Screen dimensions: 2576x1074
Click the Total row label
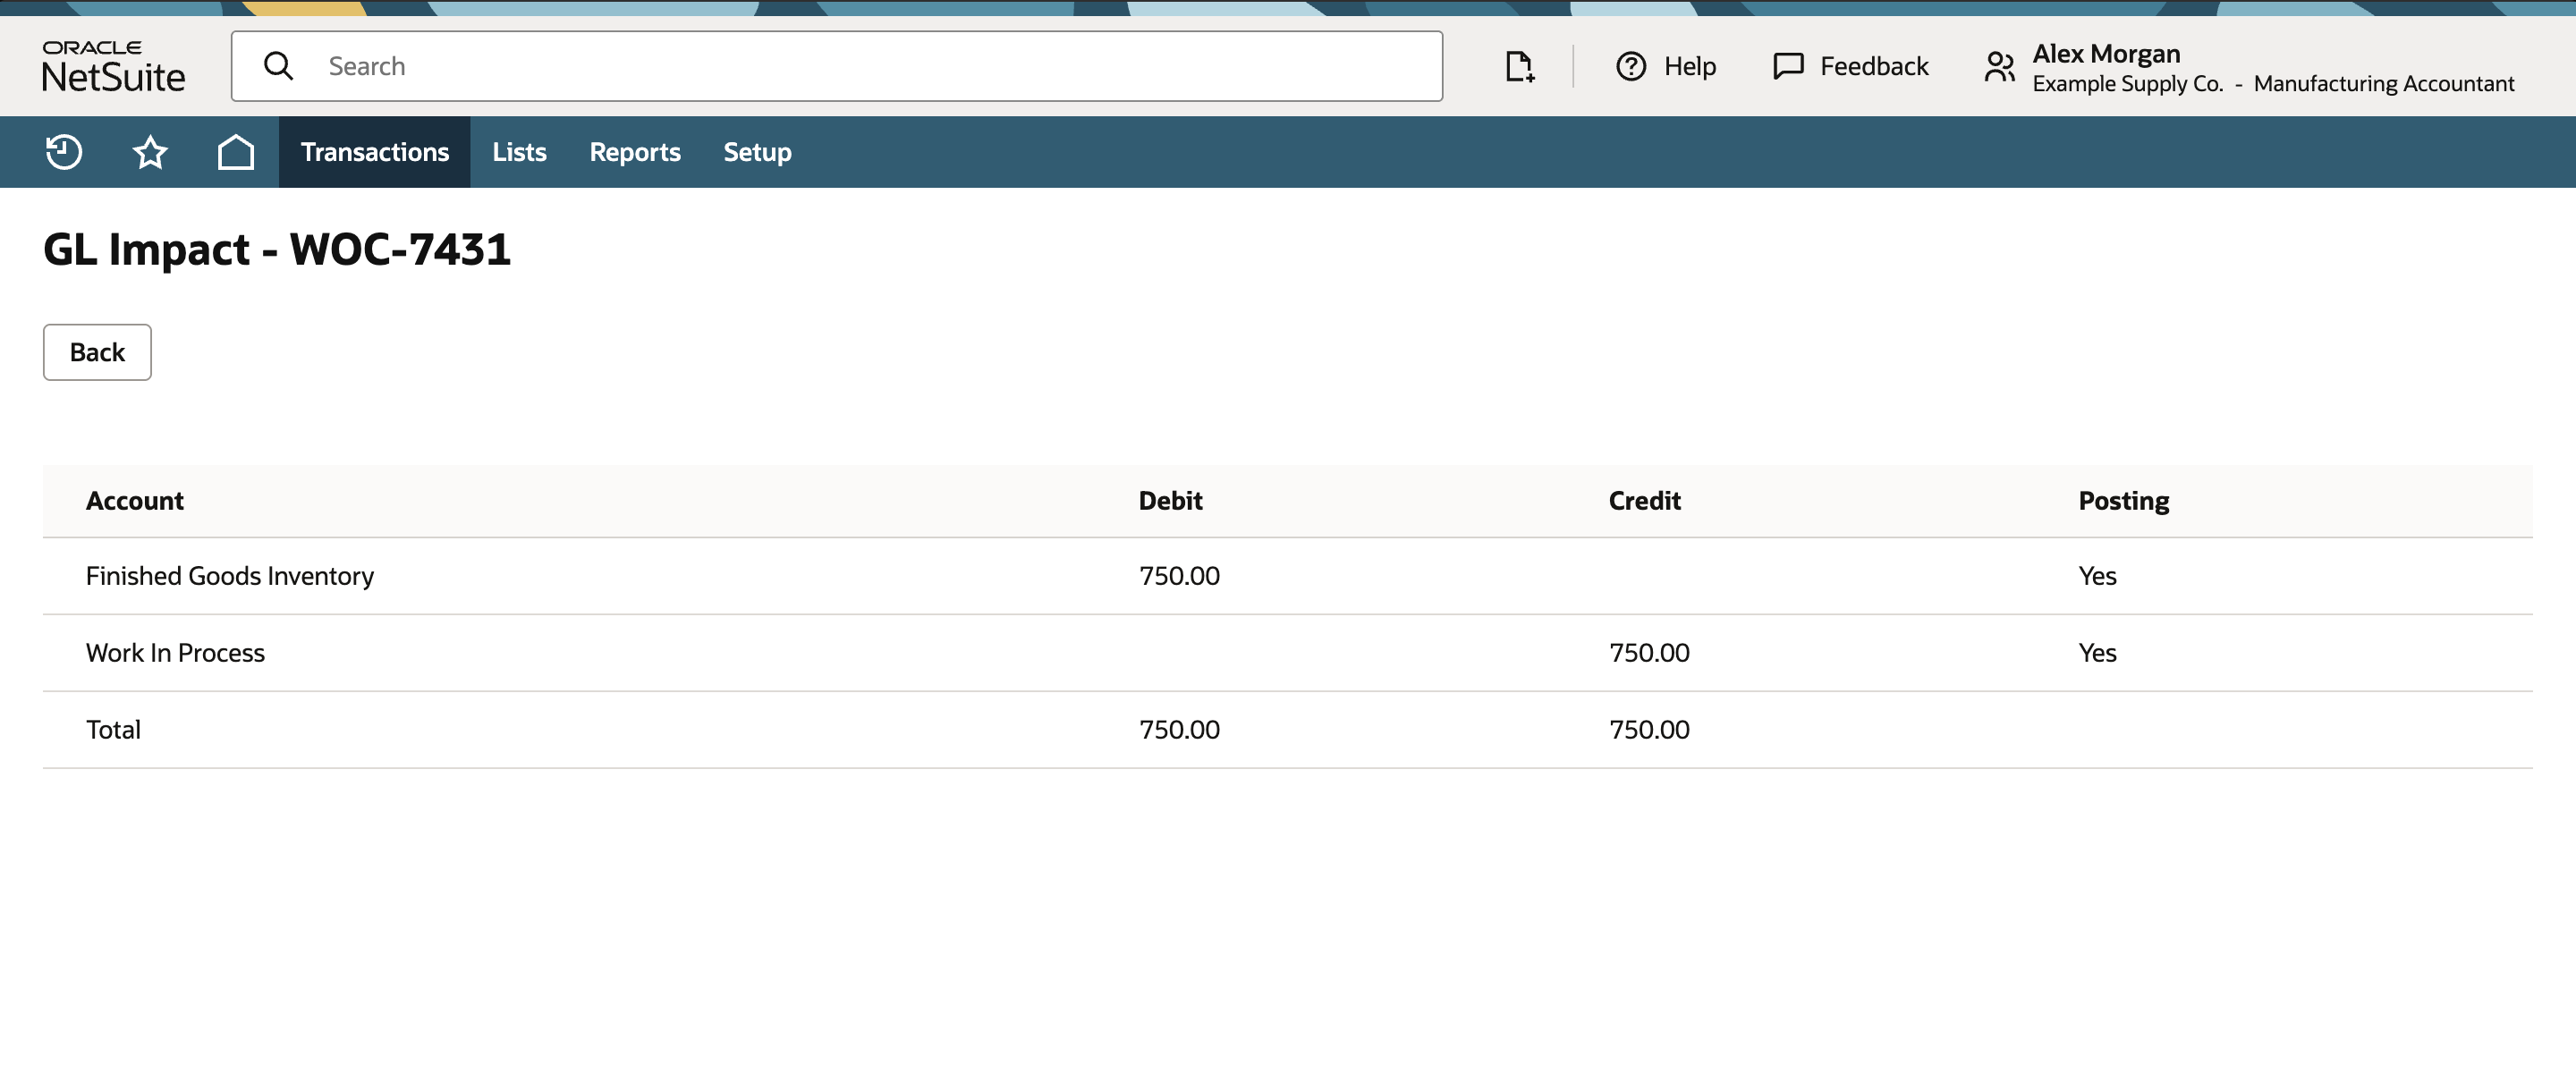tap(113, 730)
